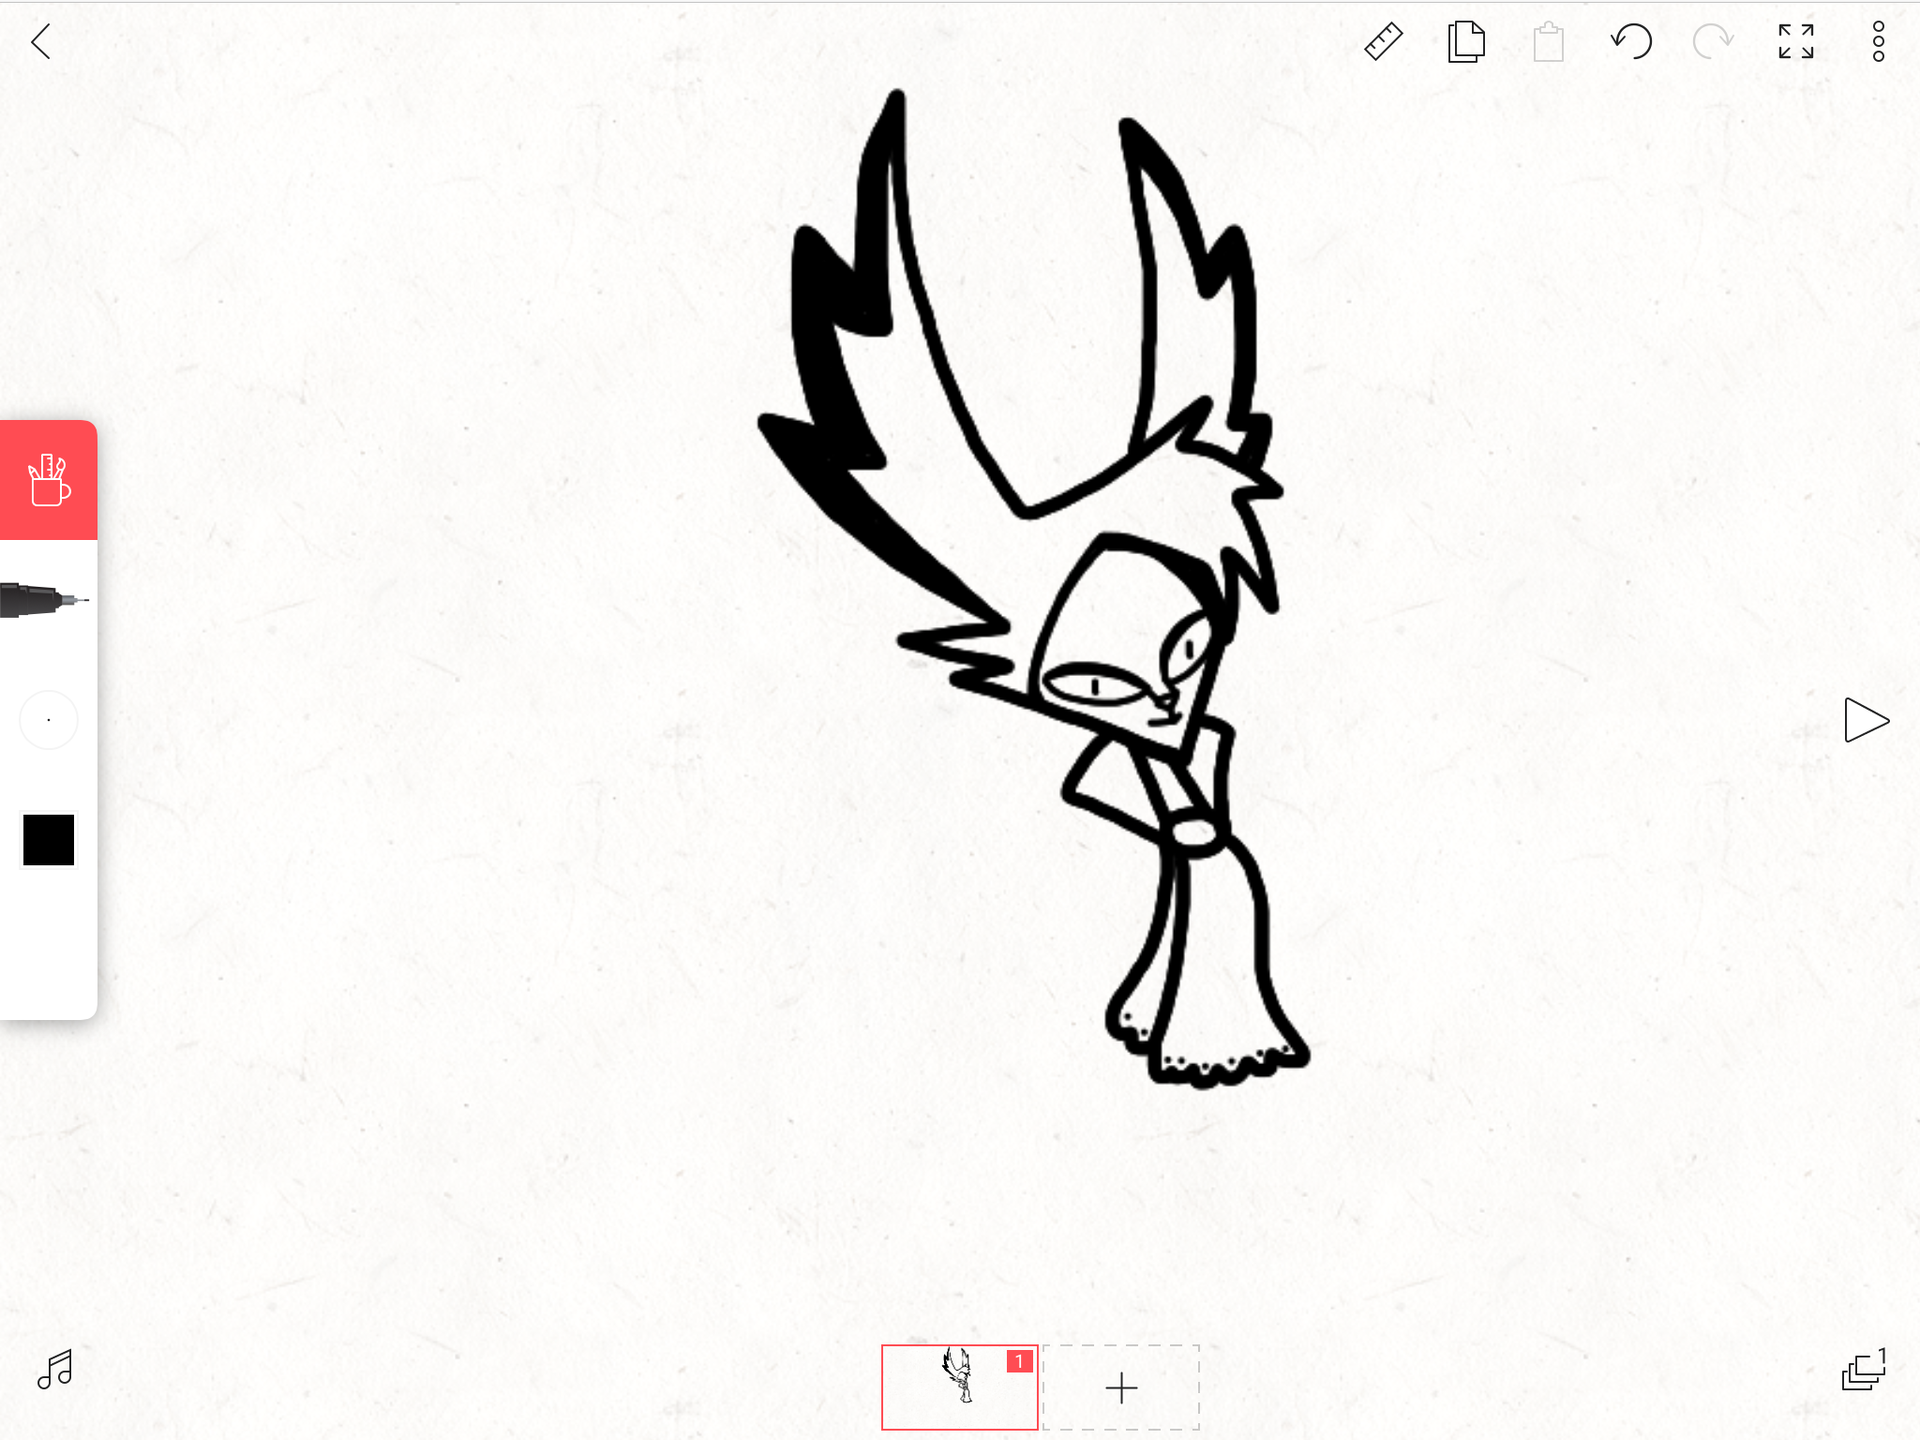Select frame 1 thumbnail in timeline
This screenshot has height=1440, width=1920.
point(959,1387)
